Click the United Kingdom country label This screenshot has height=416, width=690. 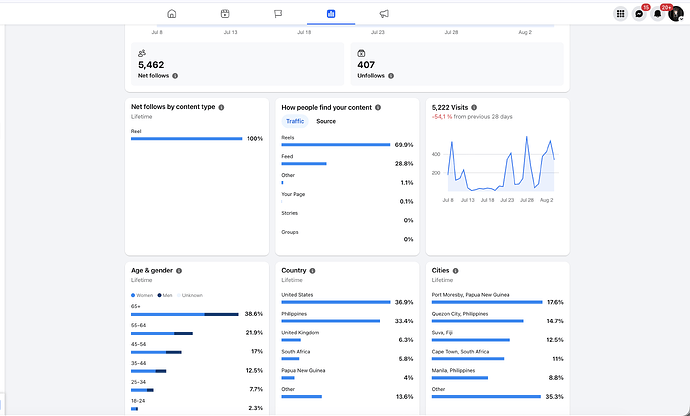[300, 333]
